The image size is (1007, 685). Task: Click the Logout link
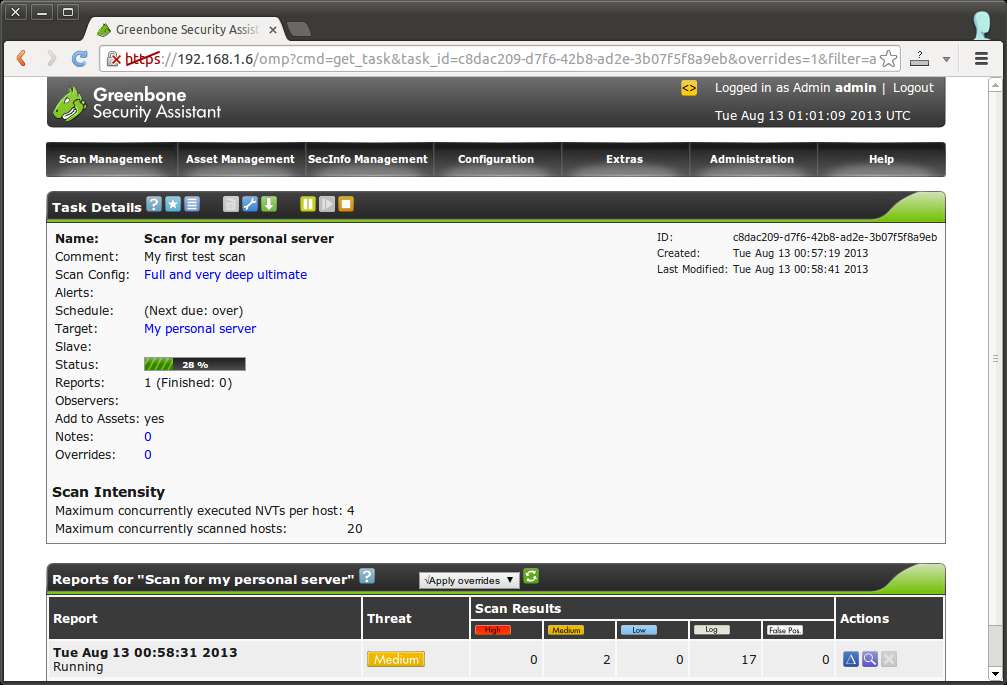(x=913, y=88)
